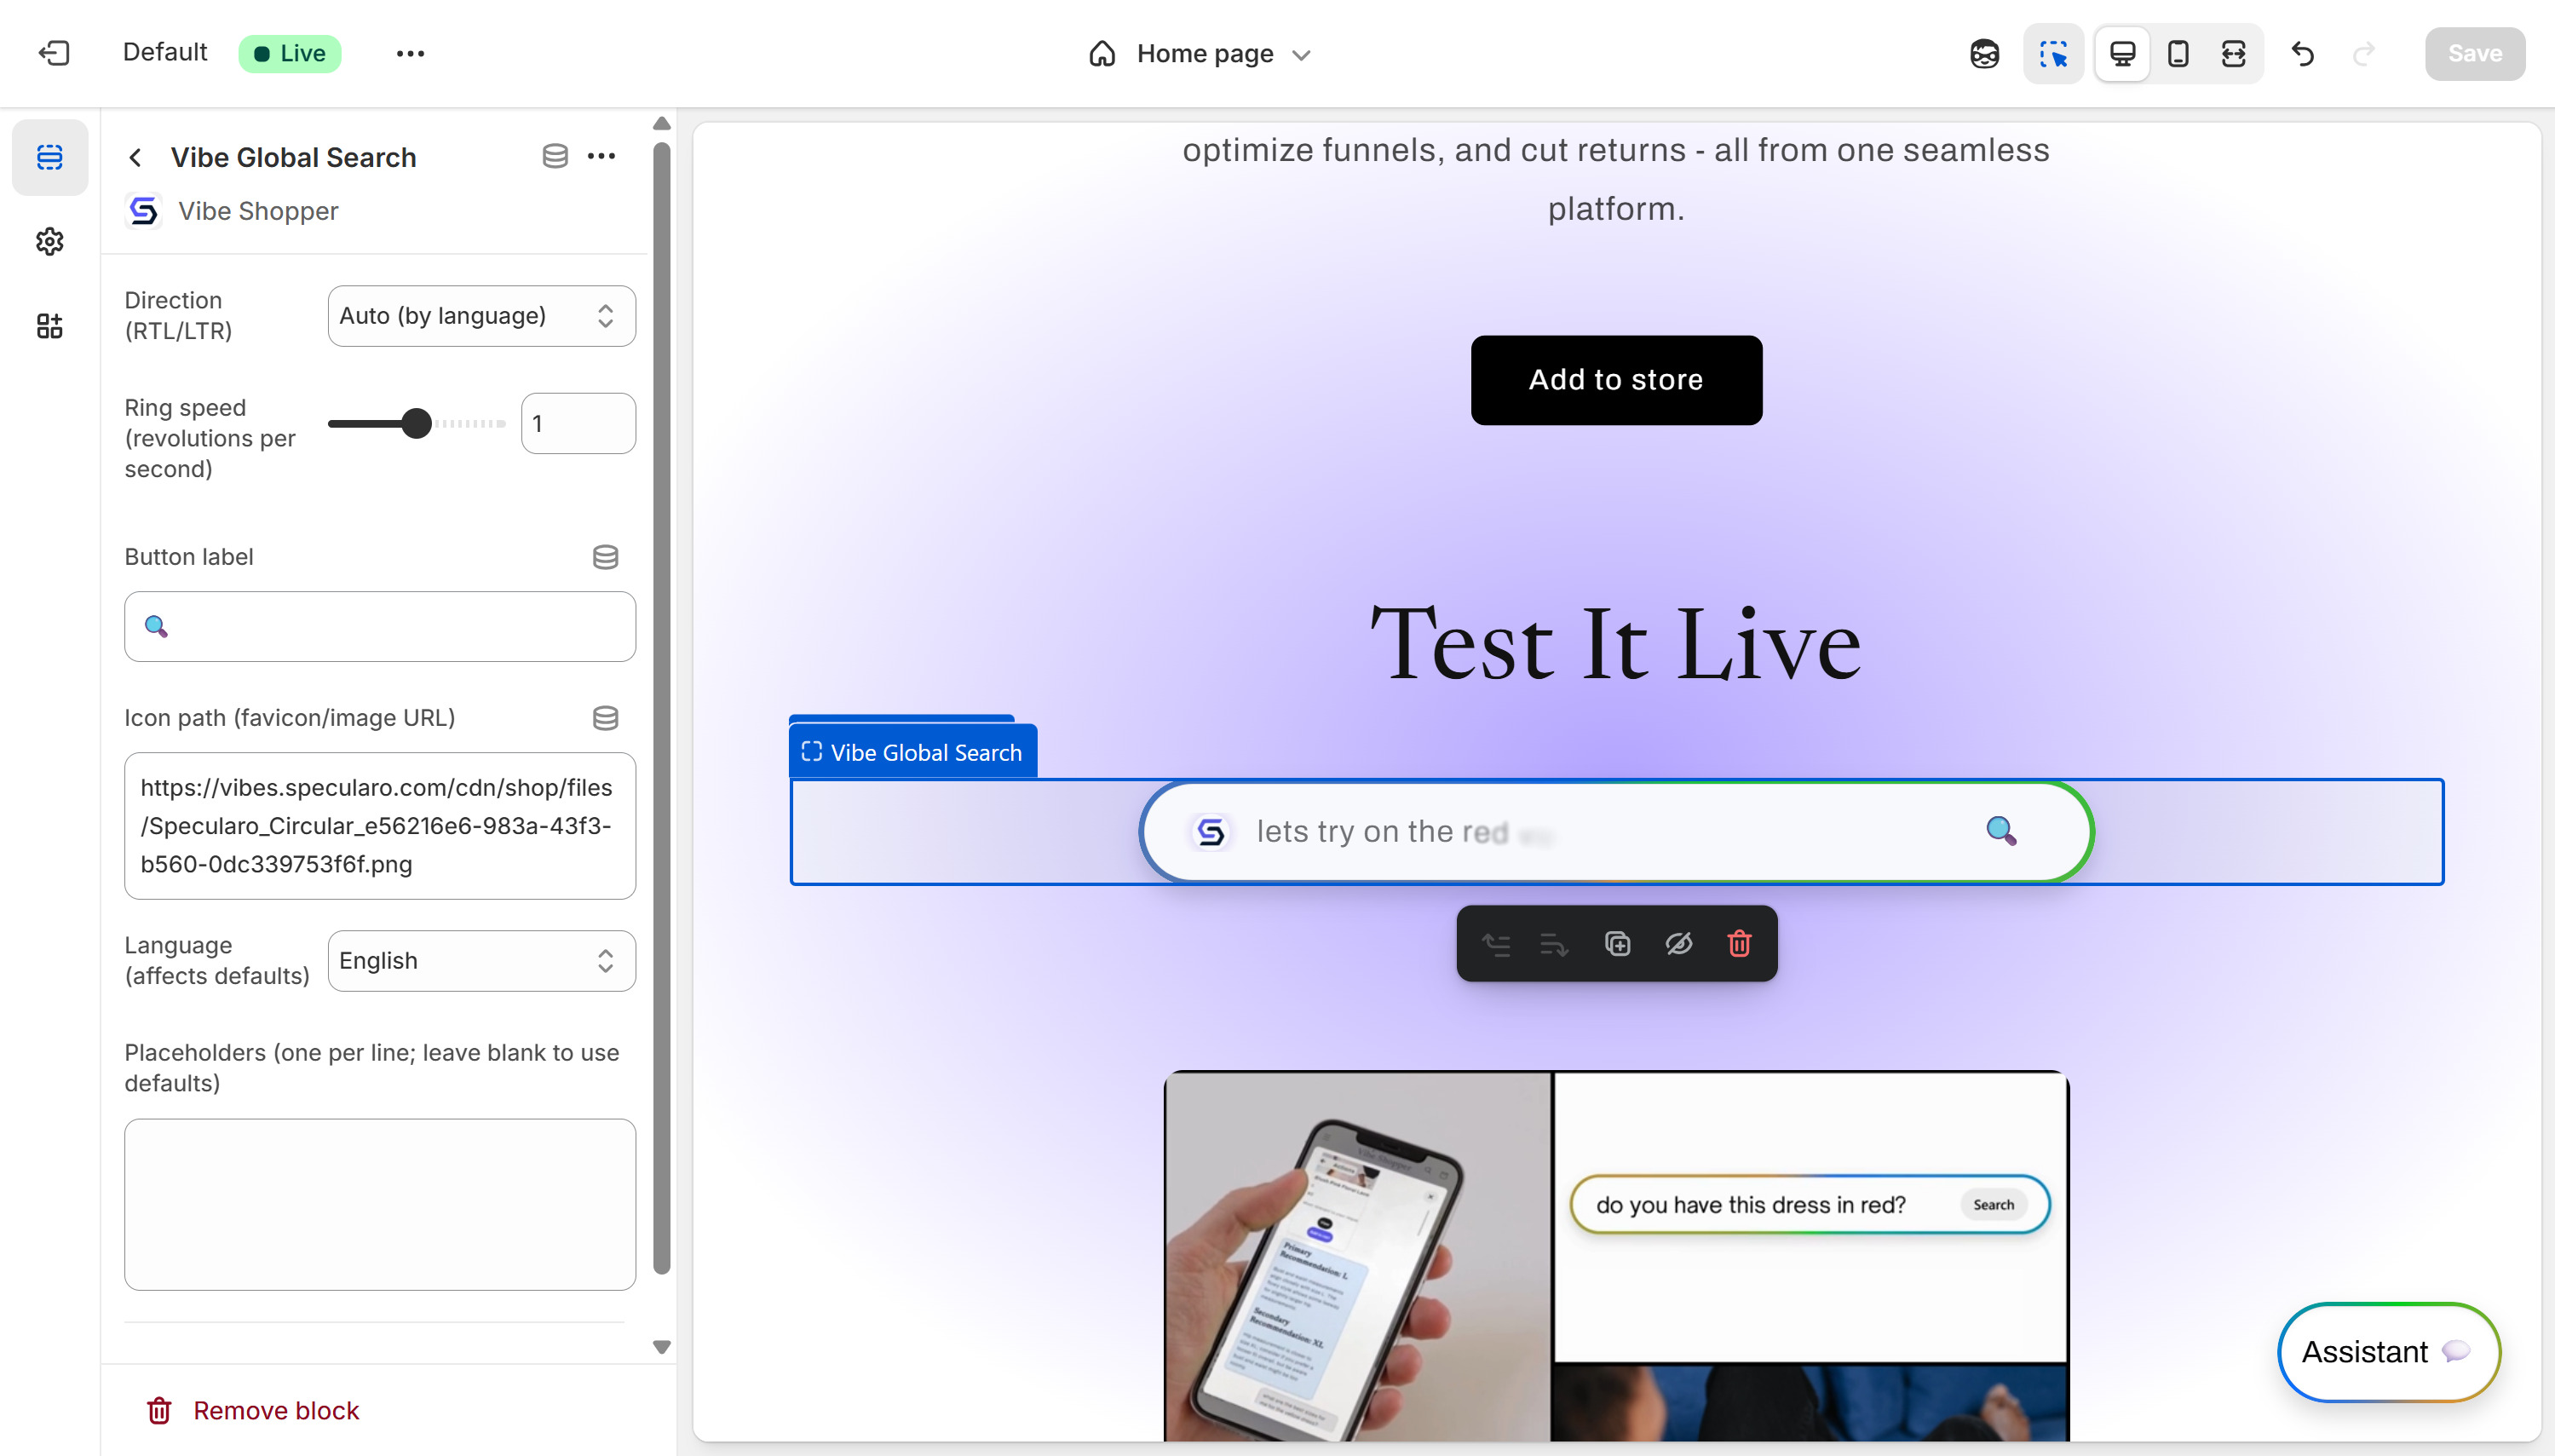2555x1456 pixels.
Task: Select the desktop preview icon
Action: 2122,53
